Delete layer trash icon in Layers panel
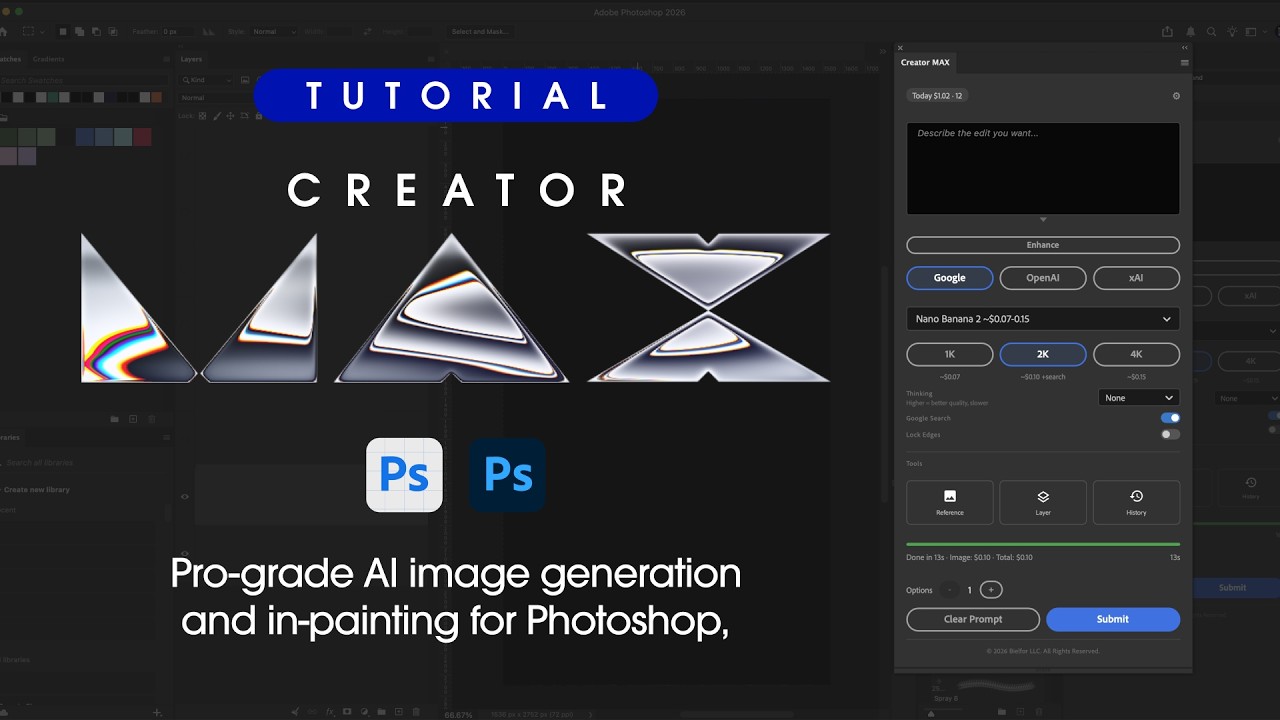Viewport: 1280px width, 720px height. [416, 712]
